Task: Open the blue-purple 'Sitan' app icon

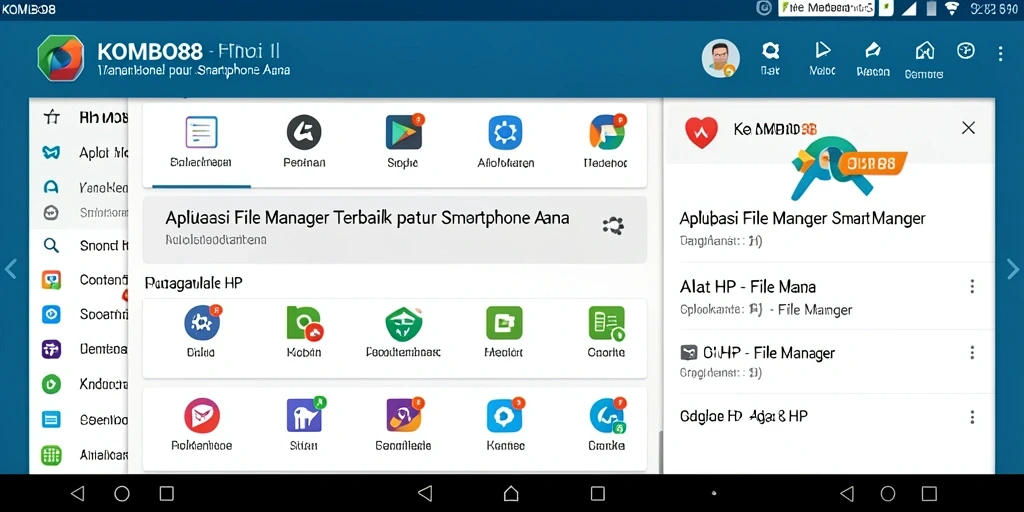Action: 304,415
